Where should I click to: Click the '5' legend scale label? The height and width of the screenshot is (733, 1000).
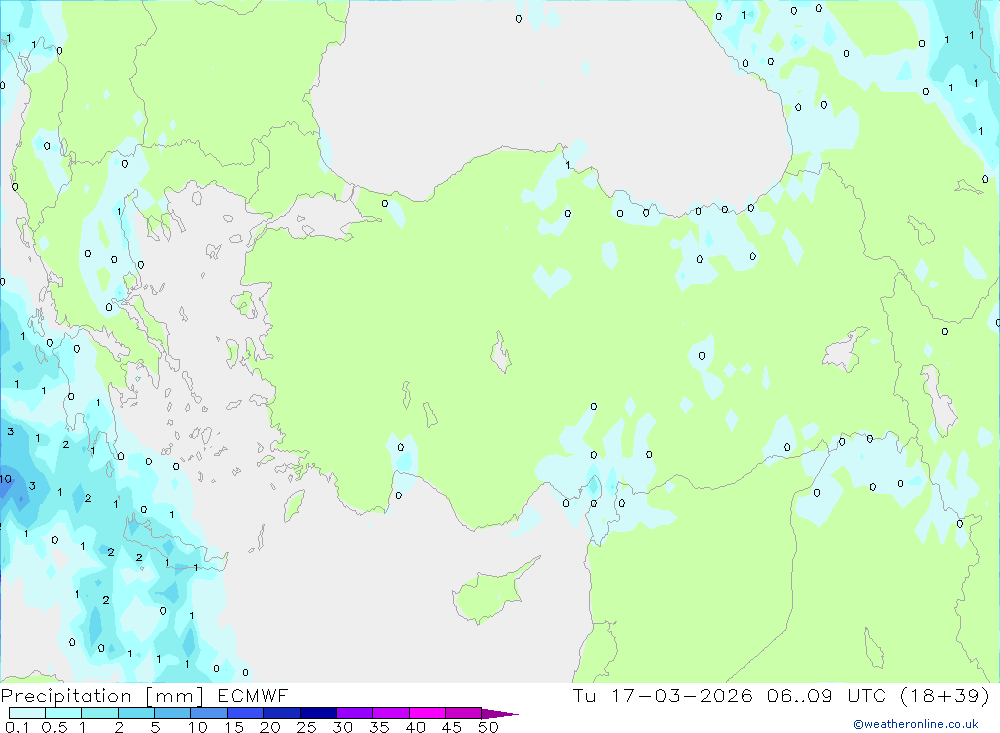coord(155,727)
